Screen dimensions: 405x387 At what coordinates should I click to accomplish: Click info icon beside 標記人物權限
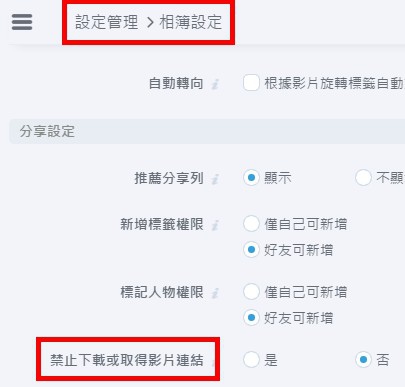(215, 293)
